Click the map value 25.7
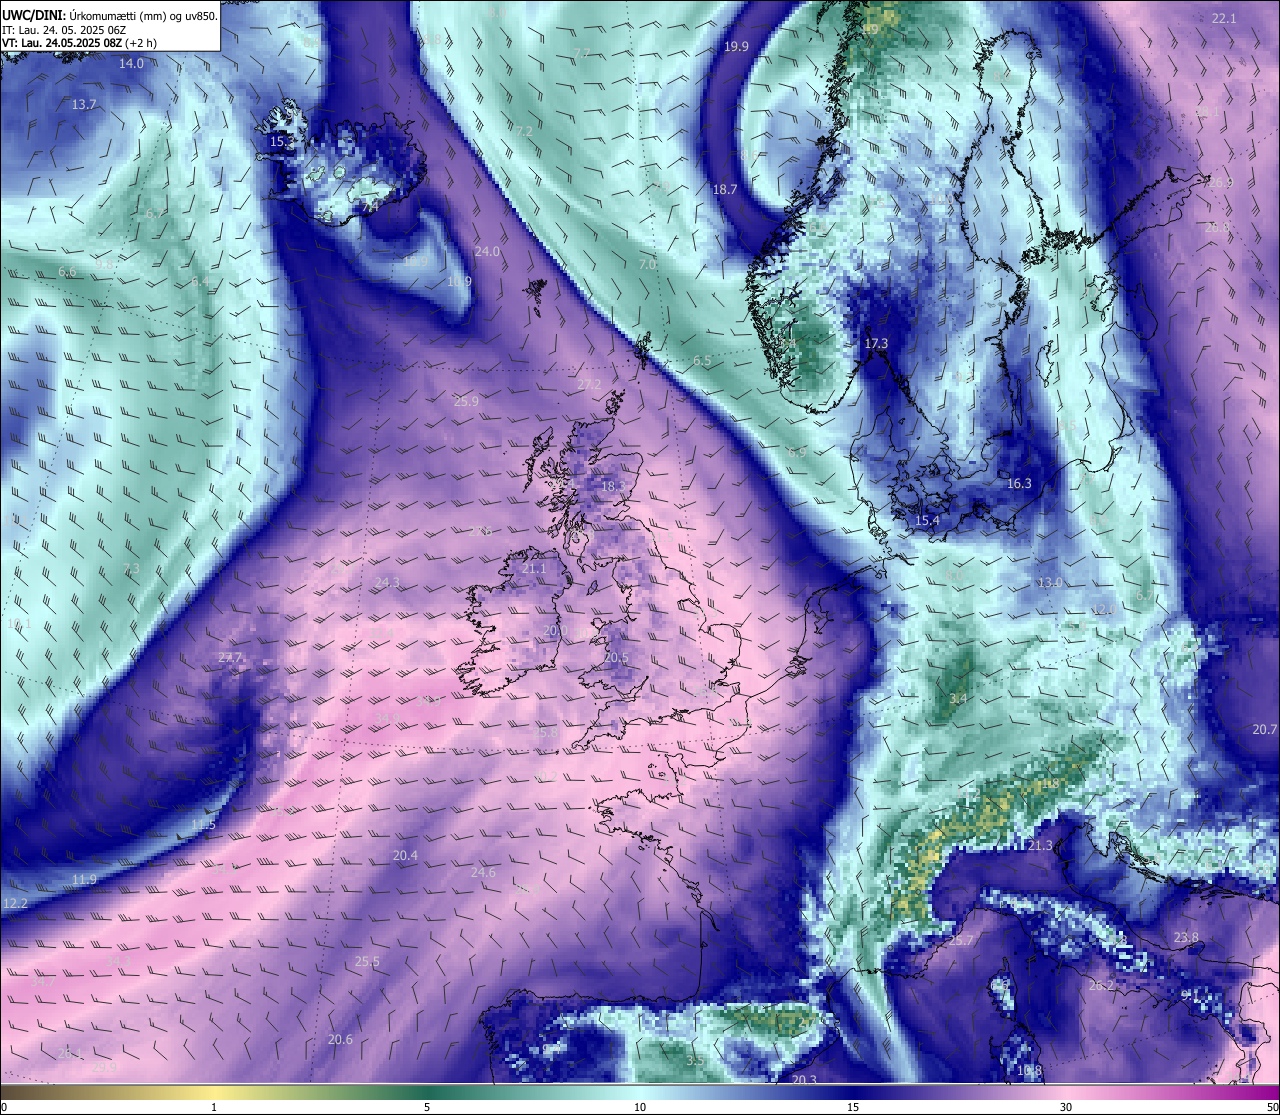 [x=960, y=941]
